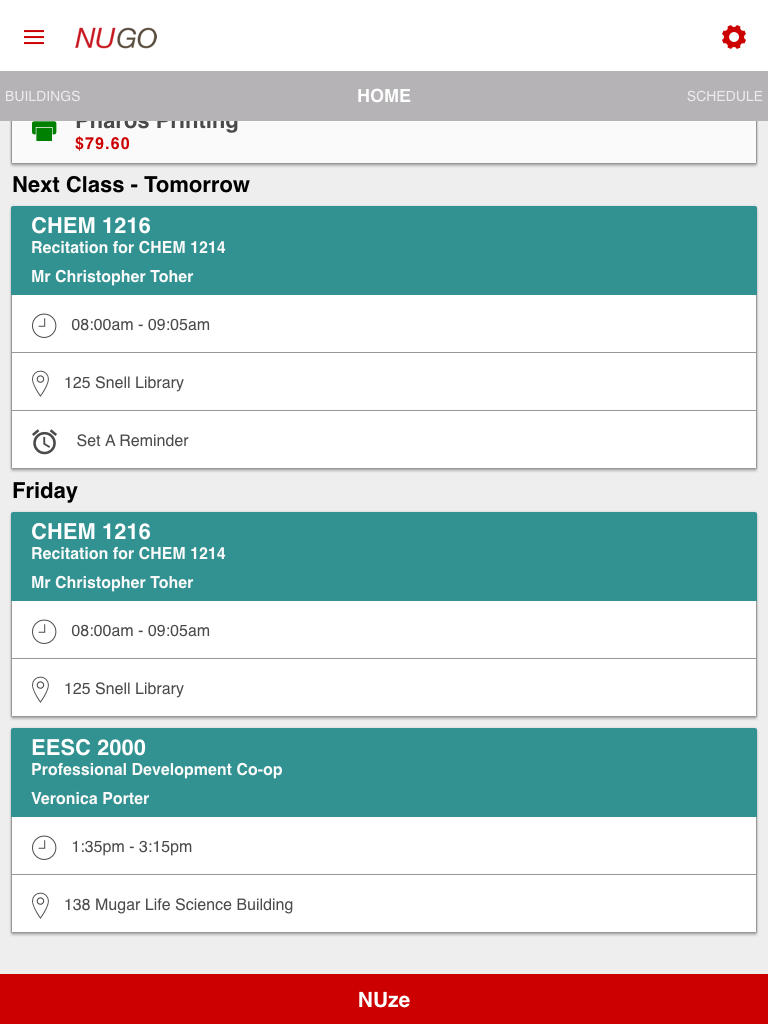
Task: Tap the Friday CHEM 1216 clock icon
Action: pos(44,631)
